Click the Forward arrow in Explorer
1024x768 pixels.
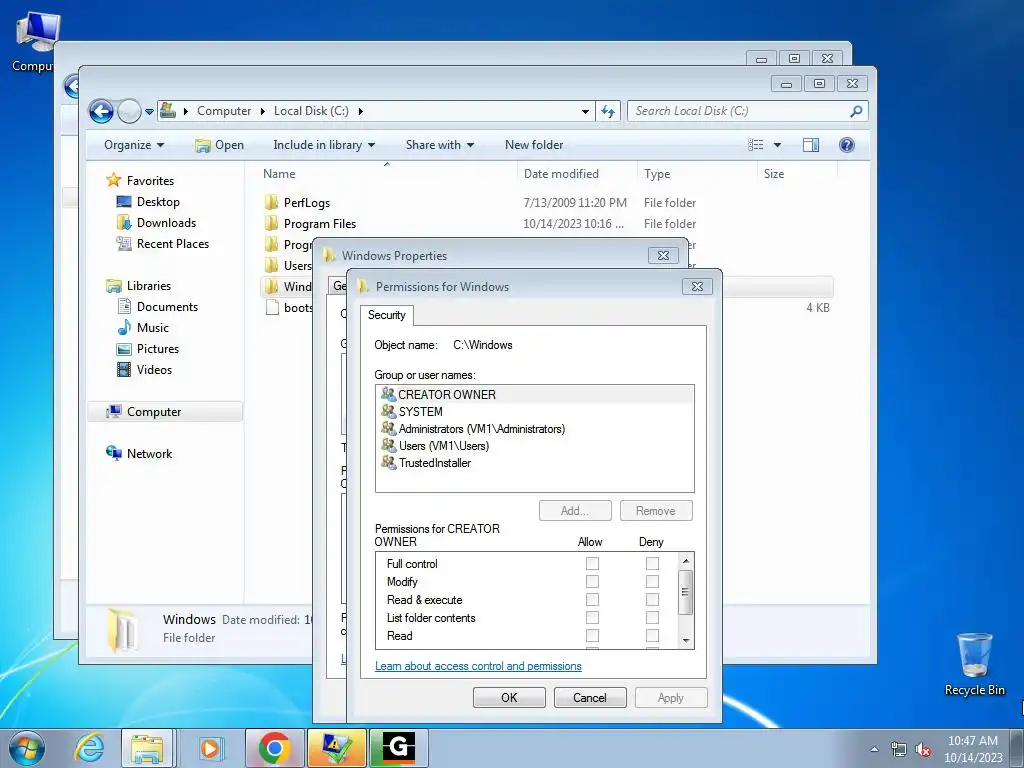[x=129, y=111]
